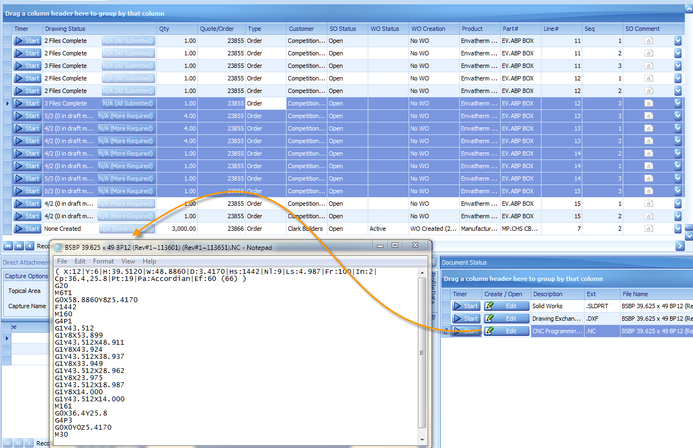Expand row dropdown arrow for Line 11 Seq 2

click(678, 53)
